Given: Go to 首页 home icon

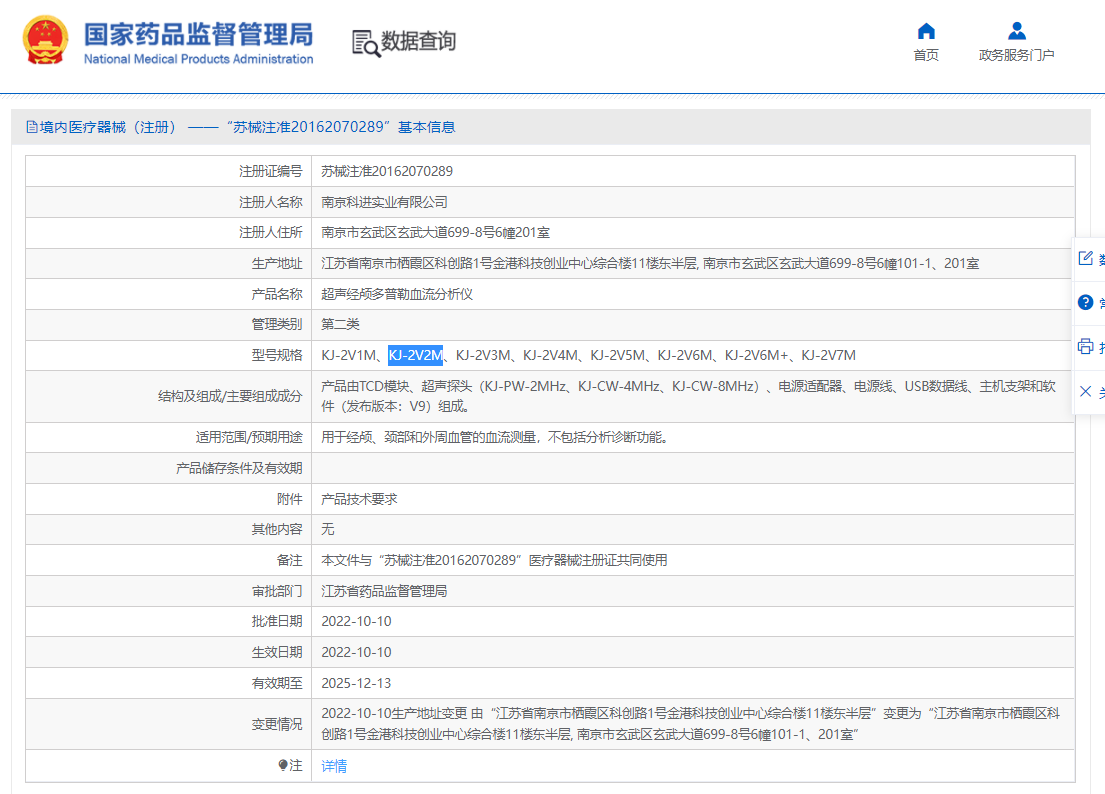Looking at the screenshot, I should (x=926, y=31).
